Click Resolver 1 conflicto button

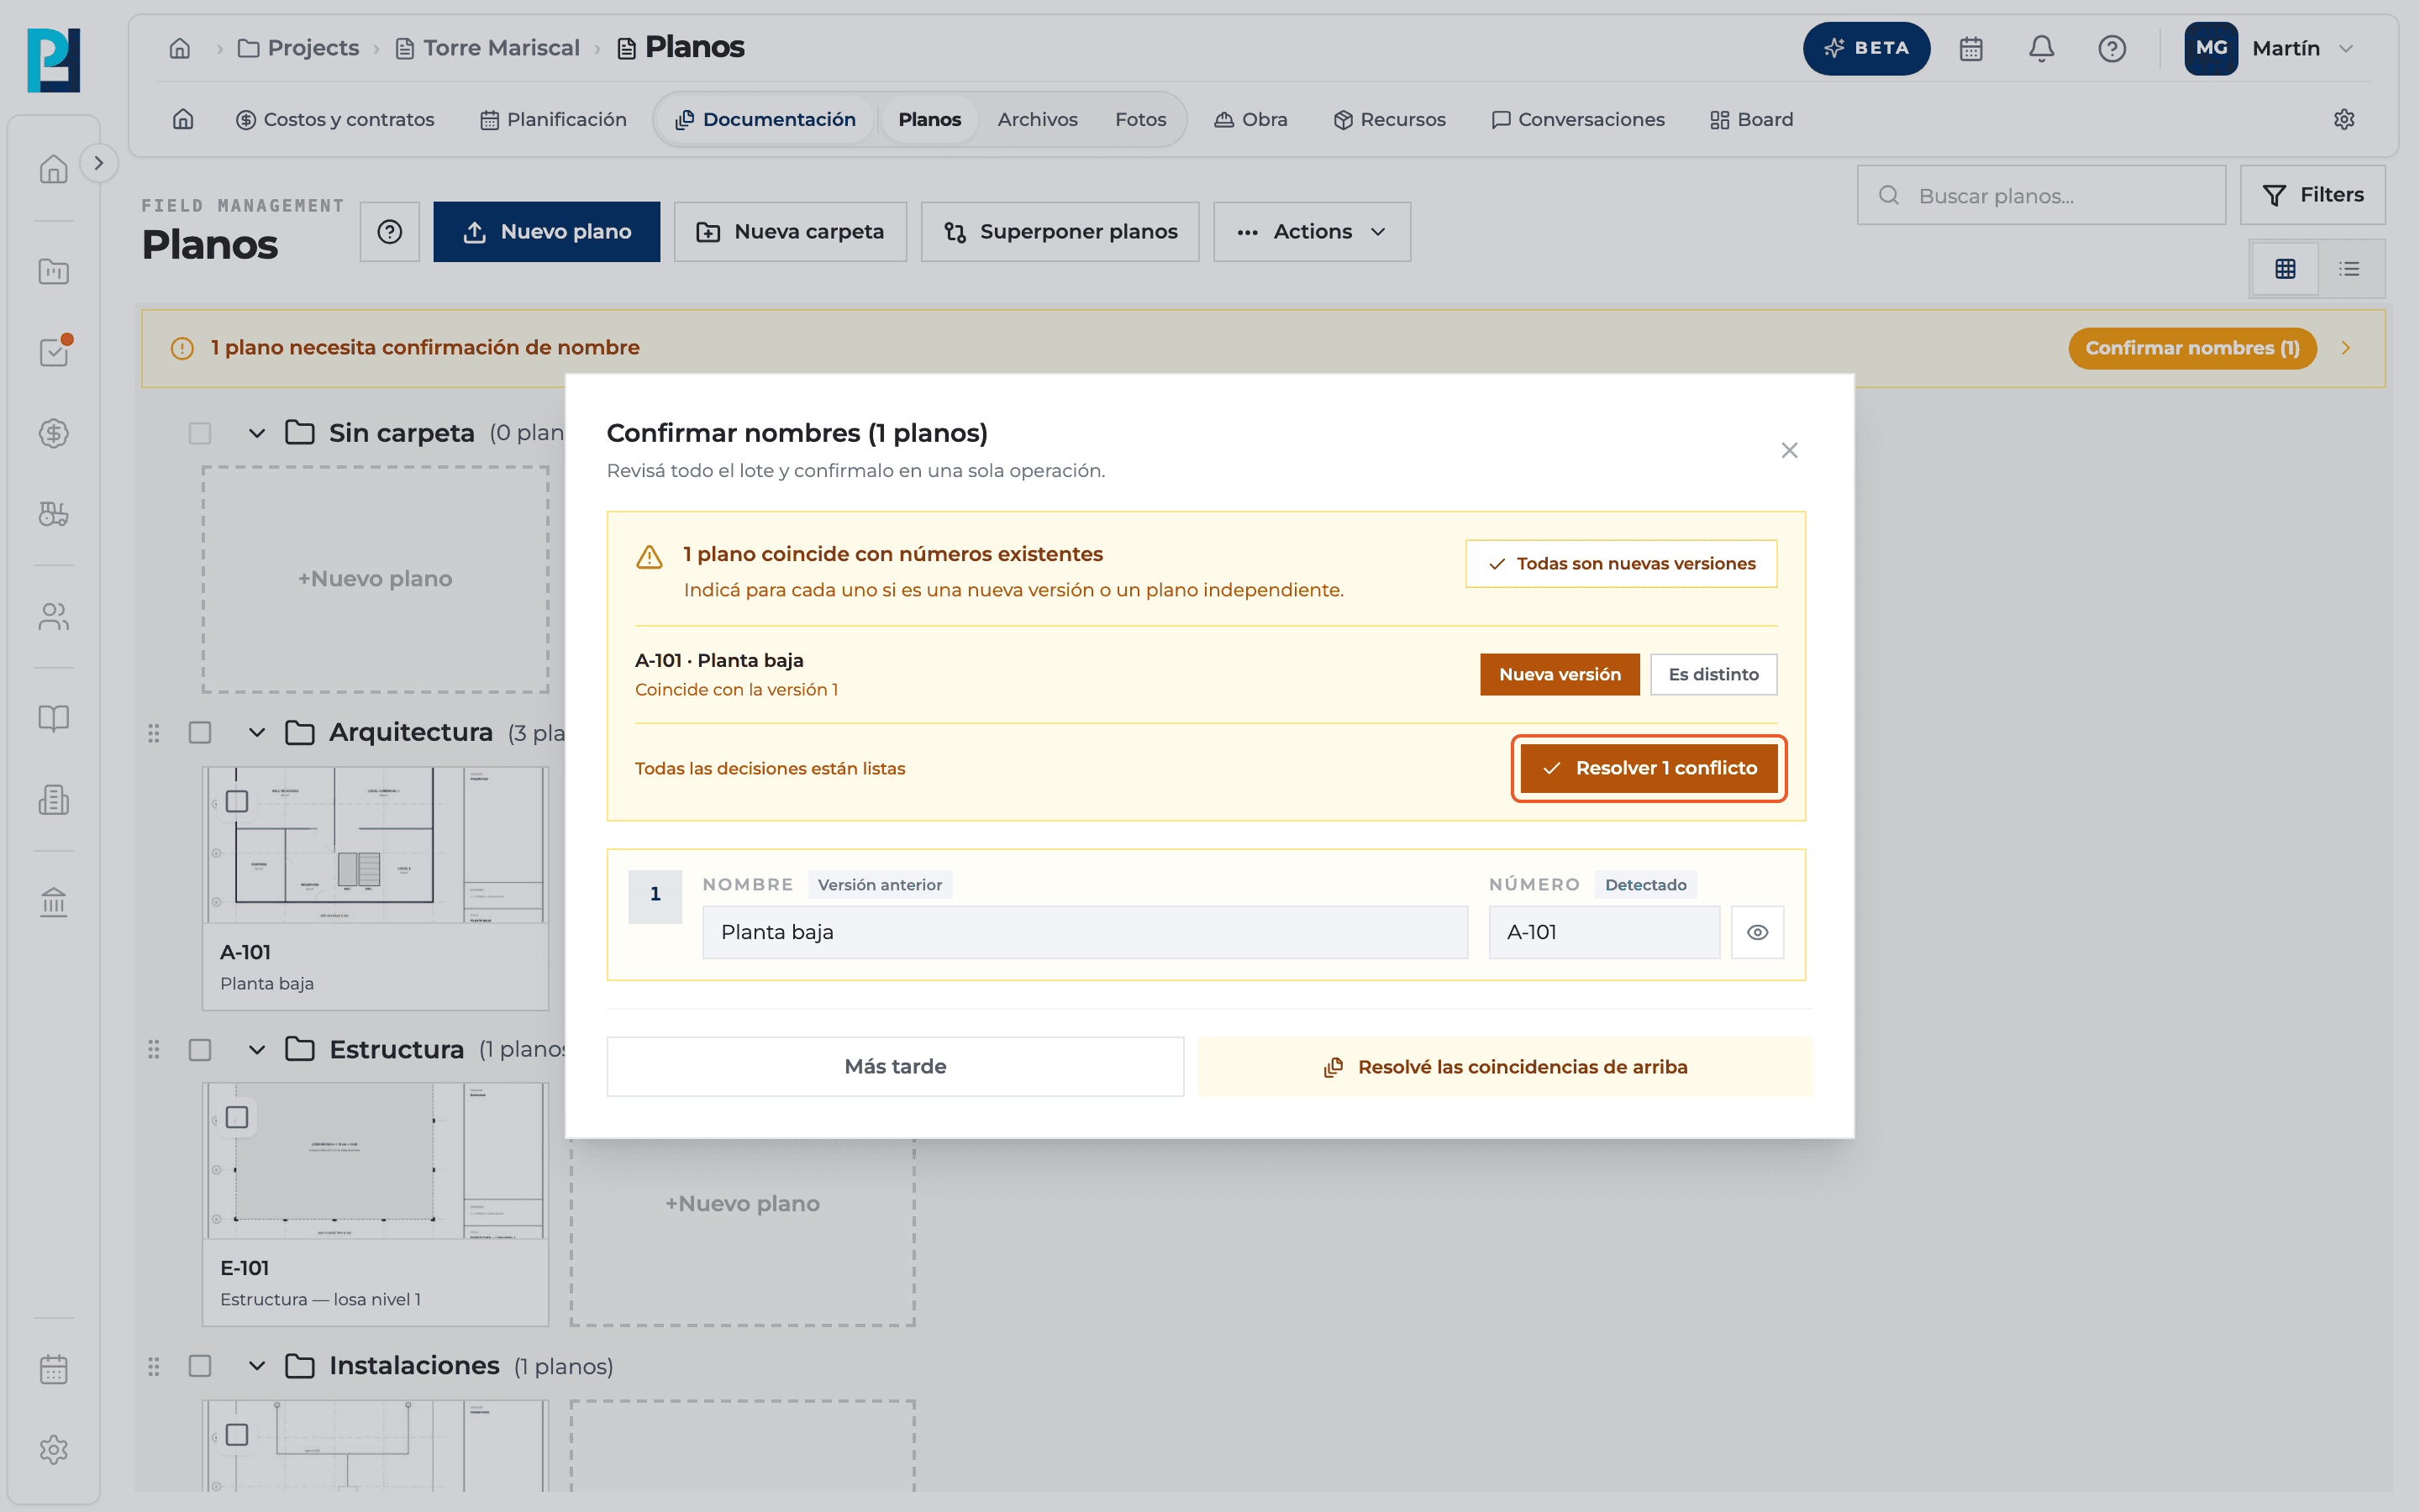pyautogui.click(x=1649, y=768)
